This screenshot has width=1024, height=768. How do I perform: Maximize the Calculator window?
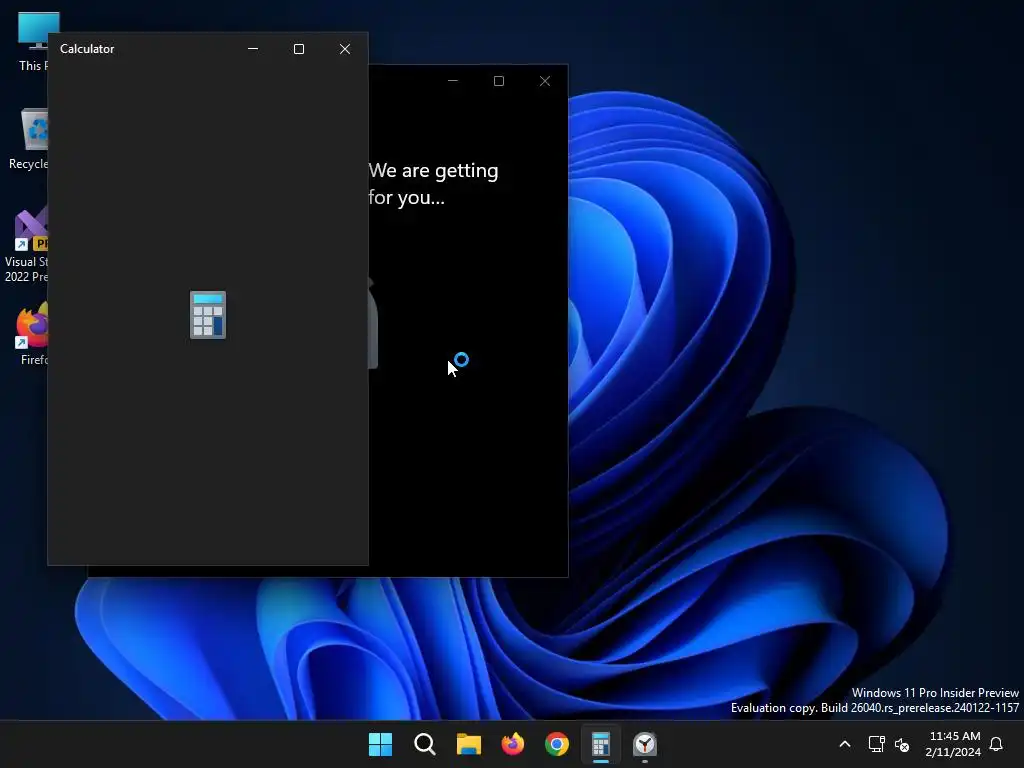(x=298, y=49)
